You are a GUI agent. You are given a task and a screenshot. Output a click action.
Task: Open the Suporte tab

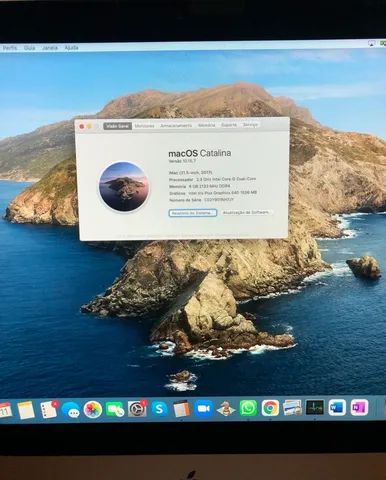(x=229, y=125)
